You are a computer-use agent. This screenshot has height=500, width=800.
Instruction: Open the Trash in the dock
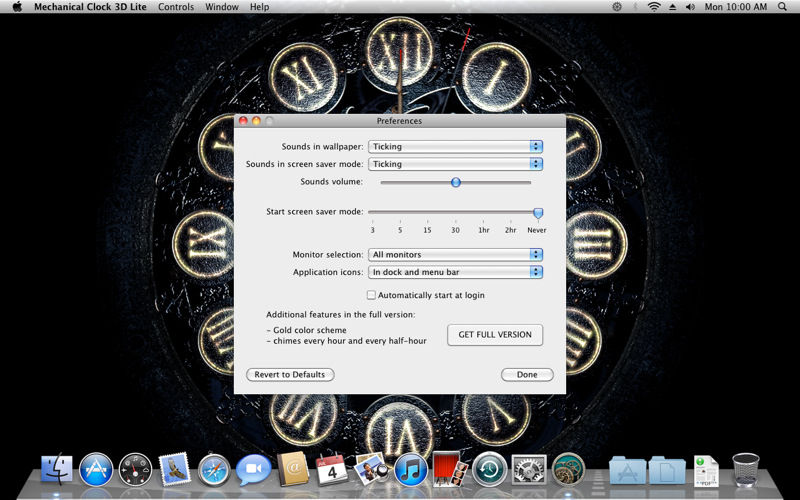tap(745, 469)
